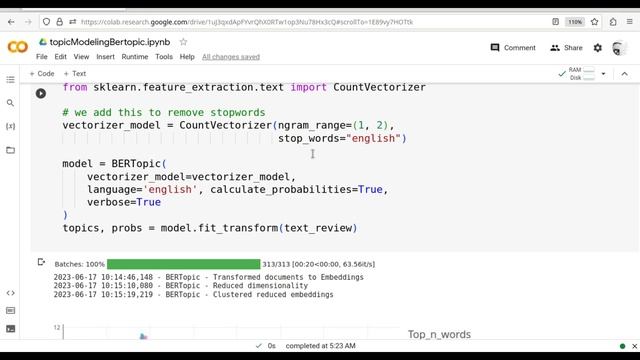Collapse the header with the up chevron
The image size is (640, 360).
coord(624,74)
